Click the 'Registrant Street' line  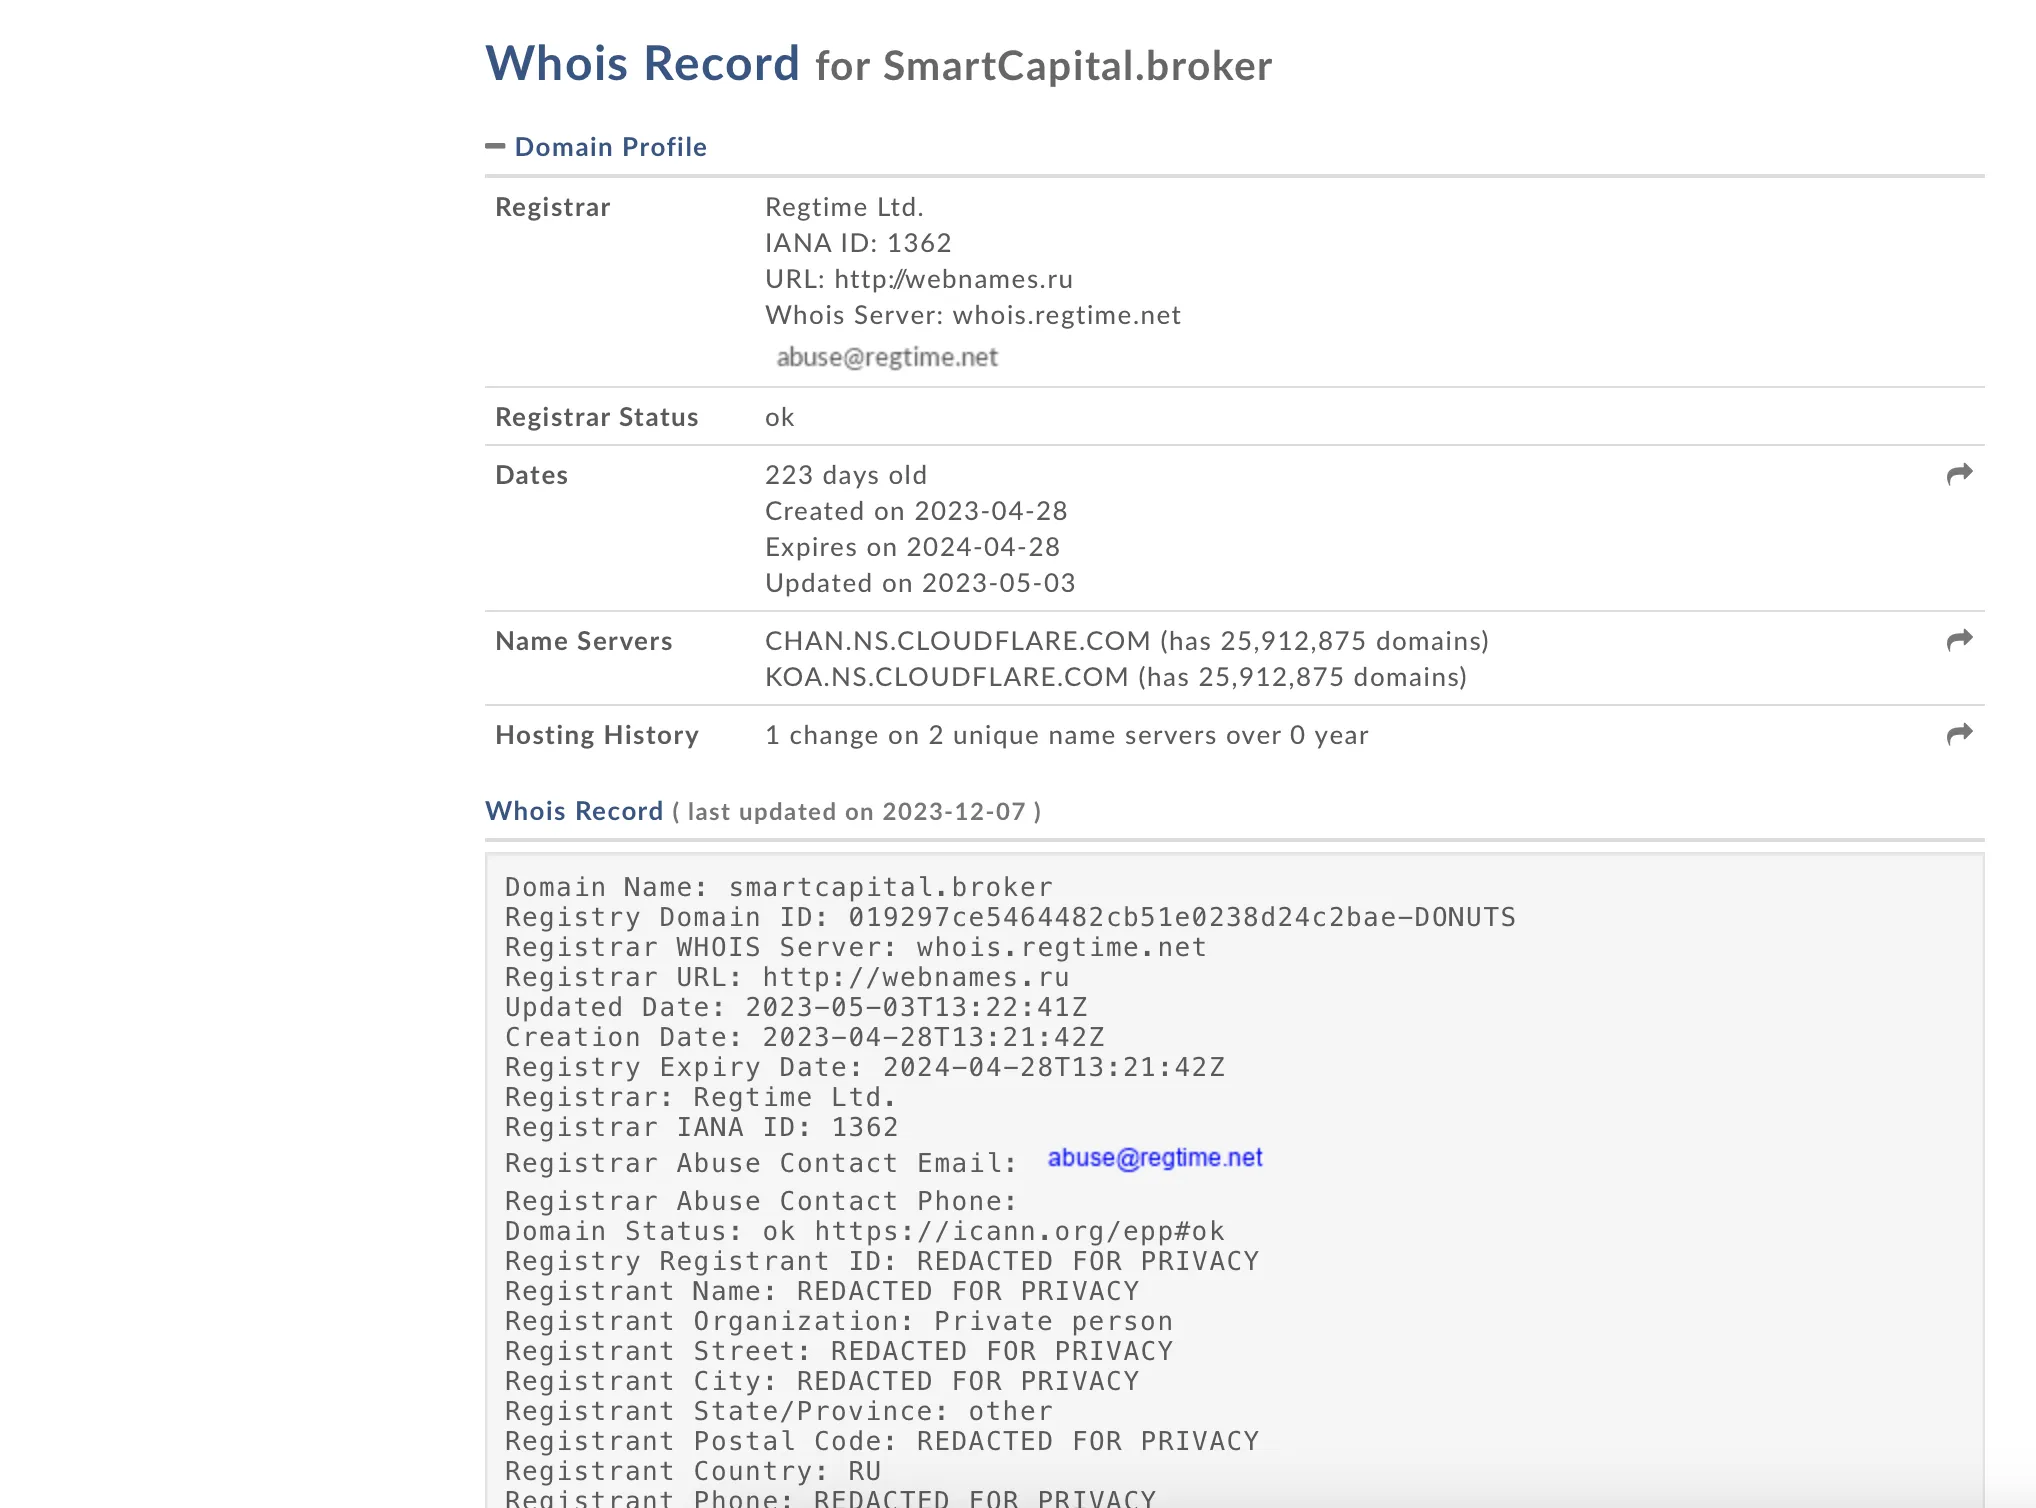click(838, 1352)
